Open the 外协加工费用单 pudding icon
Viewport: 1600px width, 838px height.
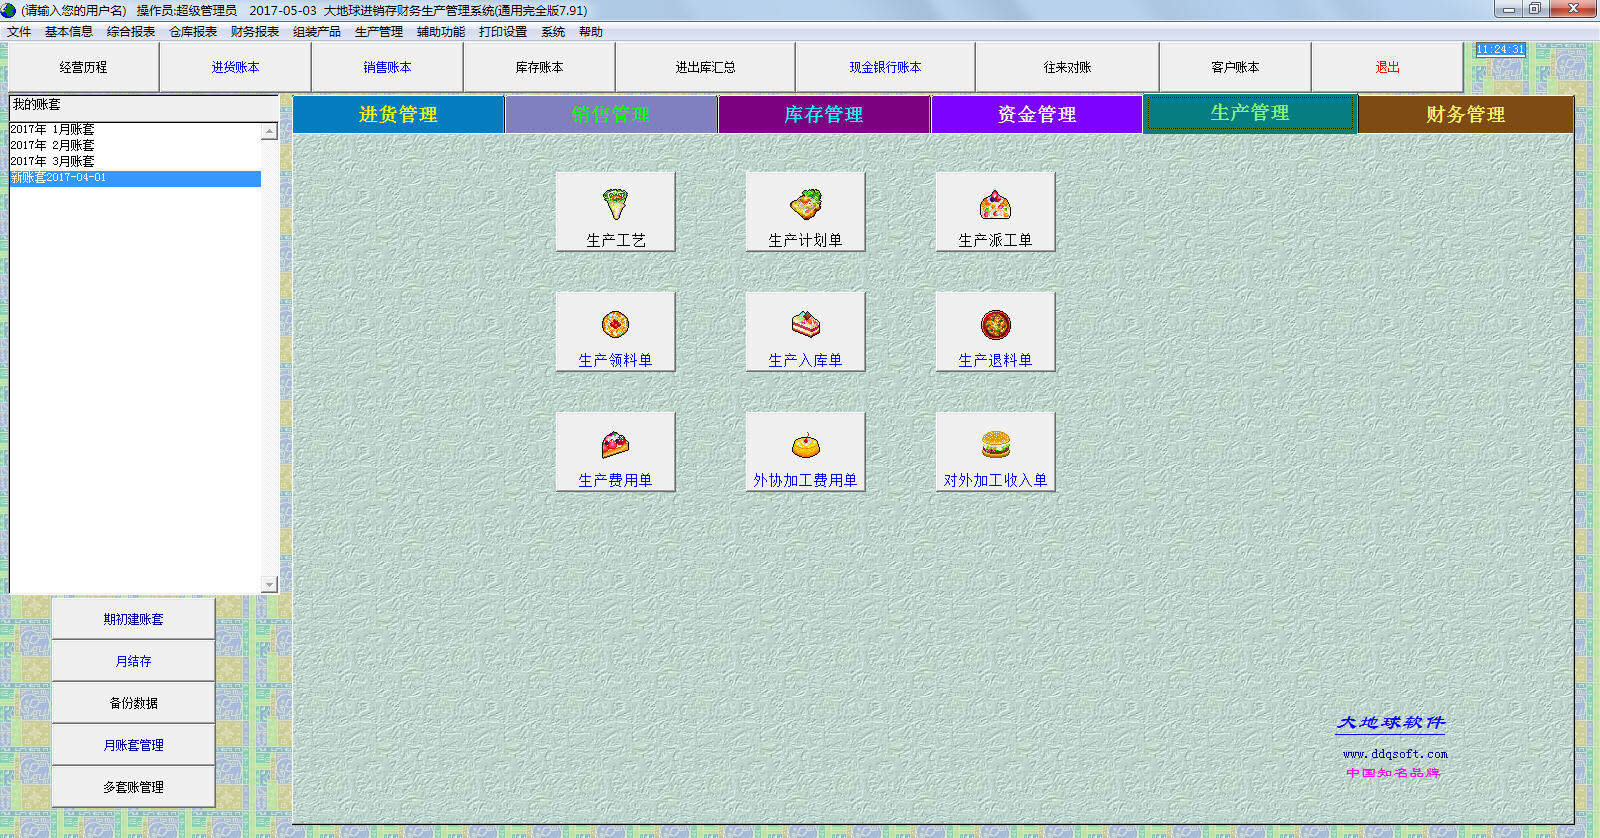805,452
